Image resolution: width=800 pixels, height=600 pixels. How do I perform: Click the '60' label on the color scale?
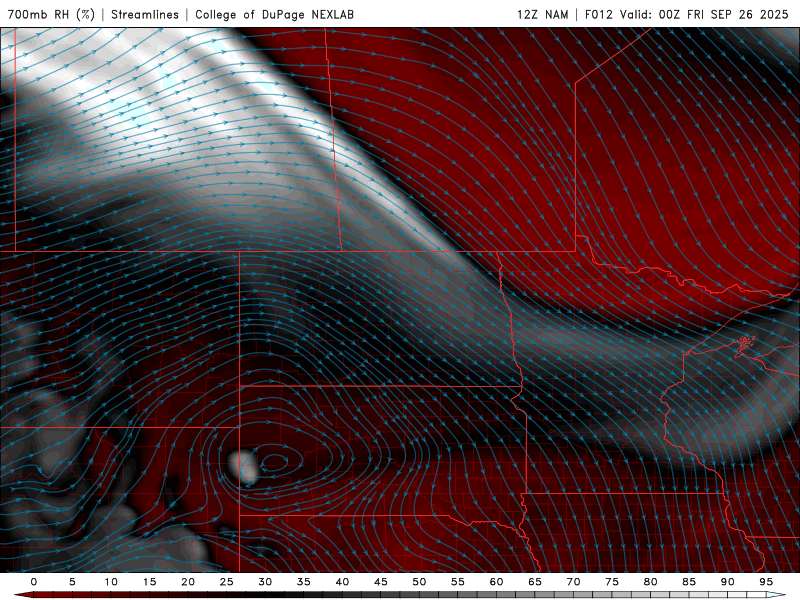(x=496, y=582)
